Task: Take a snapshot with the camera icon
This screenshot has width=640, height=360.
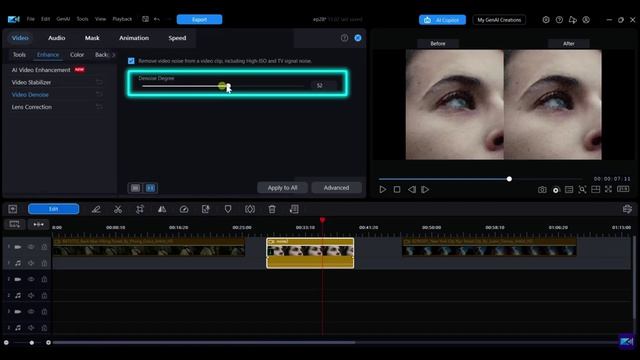Action: point(542,189)
